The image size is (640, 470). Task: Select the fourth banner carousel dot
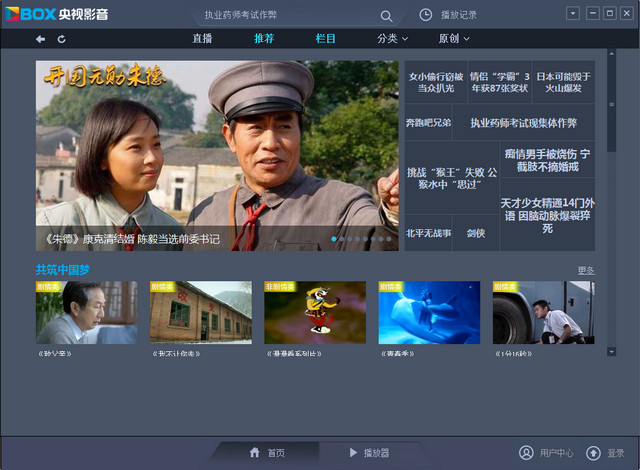point(358,239)
